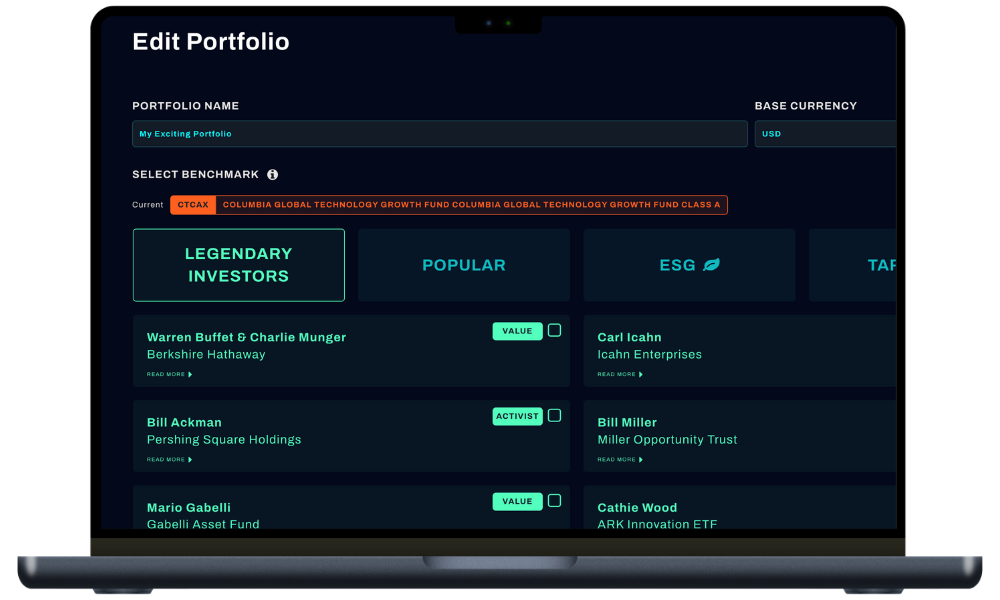
Task: Click the ARK Innovation ETF text
Action: pyautogui.click(x=657, y=524)
